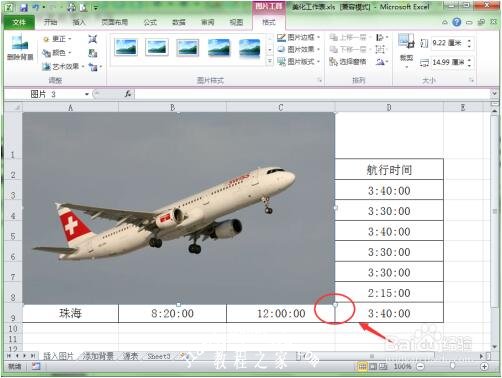This screenshot has width=502, height=378.
Task: Apply the third picture style thumbnail
Action: coord(188,47)
